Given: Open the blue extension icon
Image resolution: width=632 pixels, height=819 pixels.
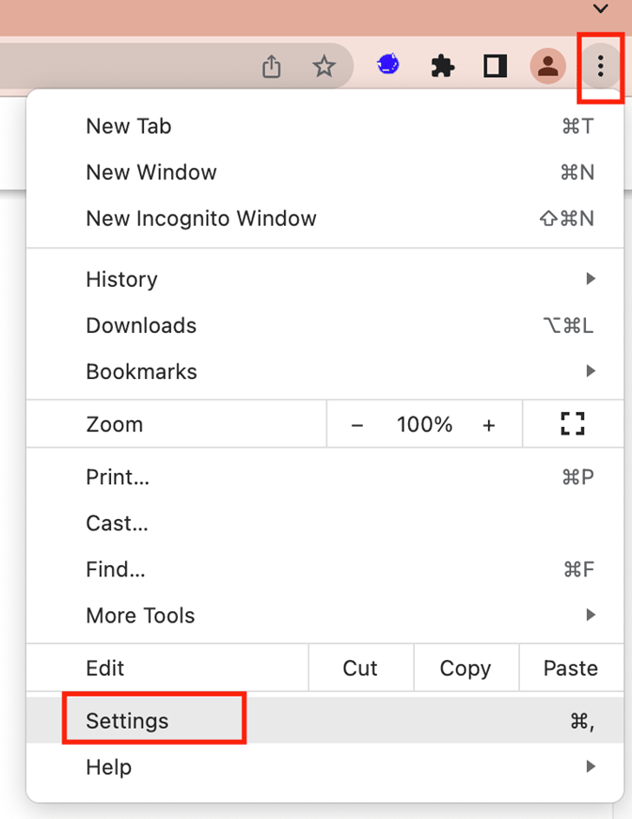Looking at the screenshot, I should [x=387, y=64].
